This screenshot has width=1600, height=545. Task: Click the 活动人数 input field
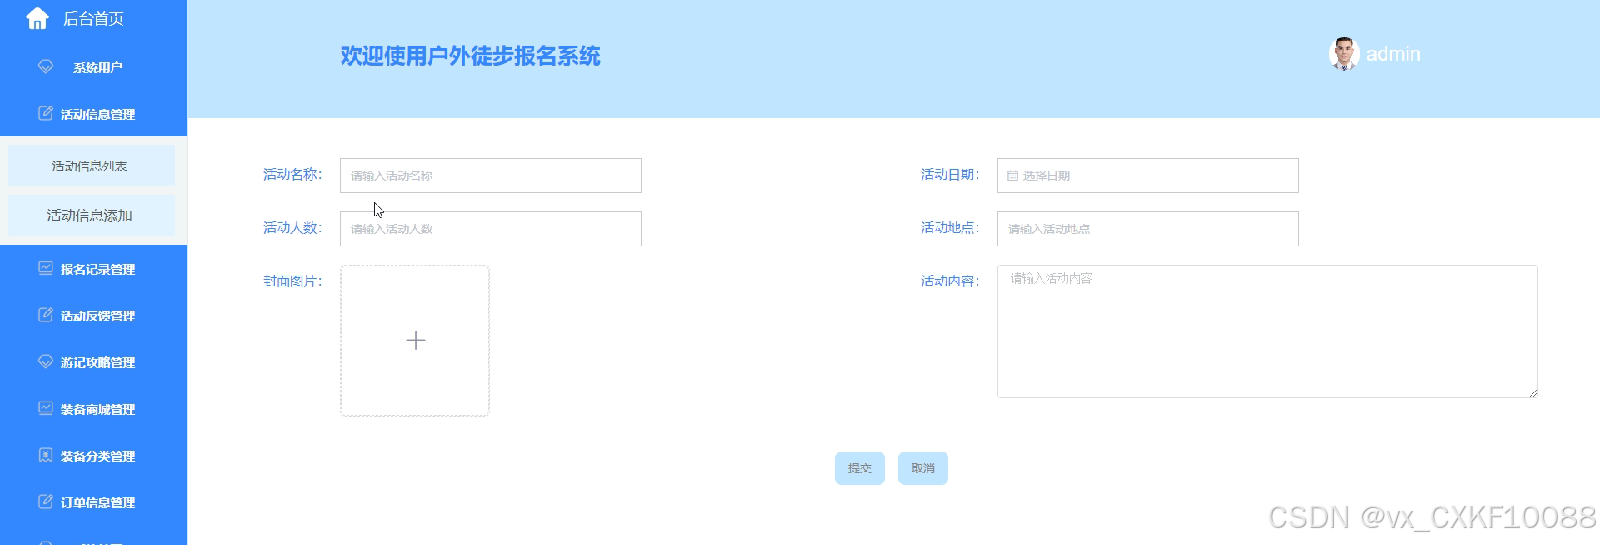click(491, 228)
